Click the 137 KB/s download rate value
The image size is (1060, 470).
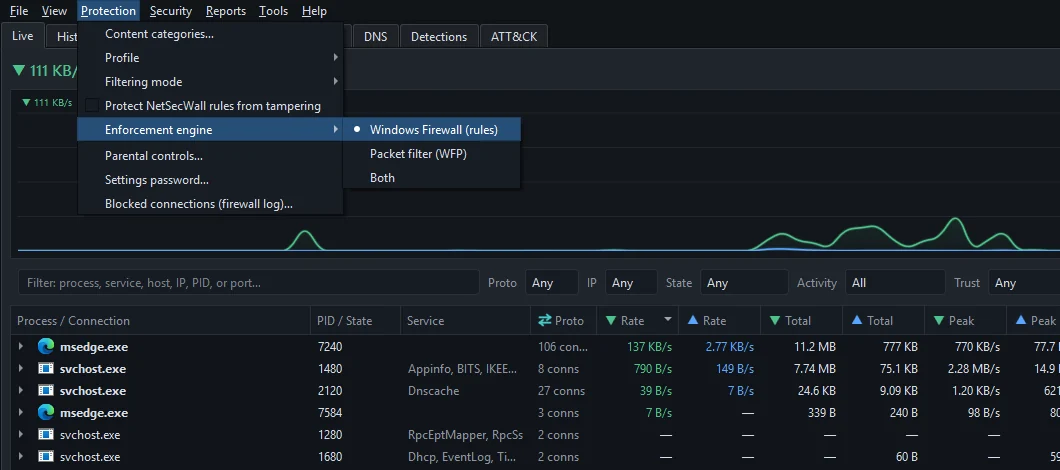click(x=649, y=347)
